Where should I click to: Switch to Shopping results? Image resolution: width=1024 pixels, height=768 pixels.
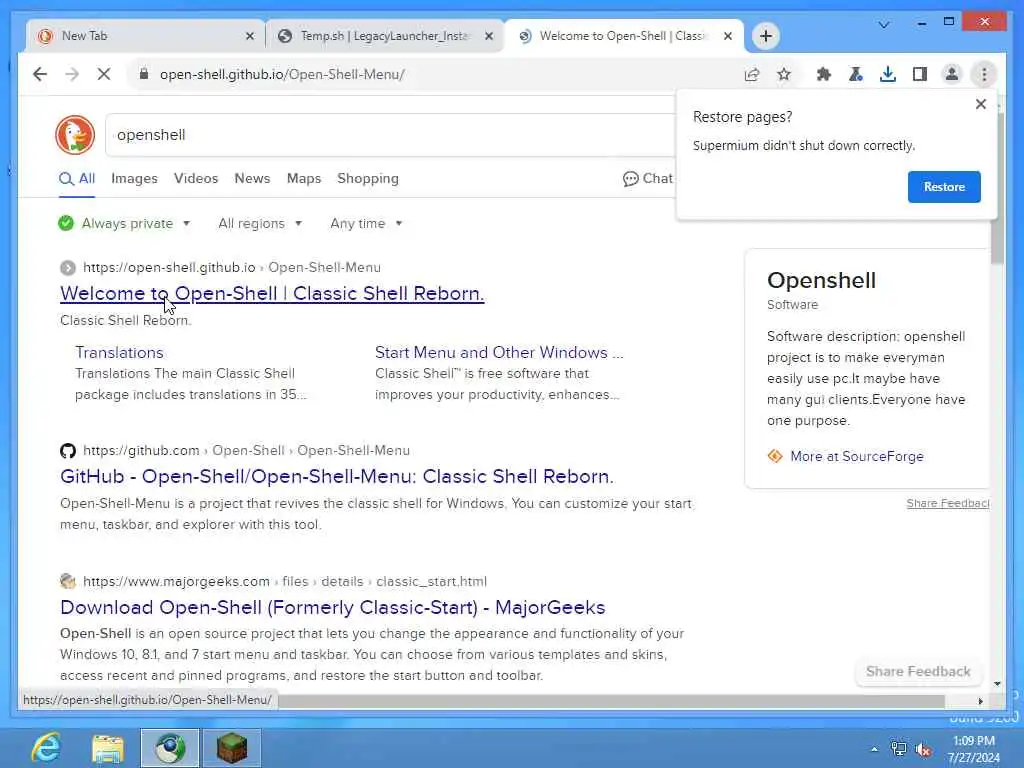click(368, 179)
